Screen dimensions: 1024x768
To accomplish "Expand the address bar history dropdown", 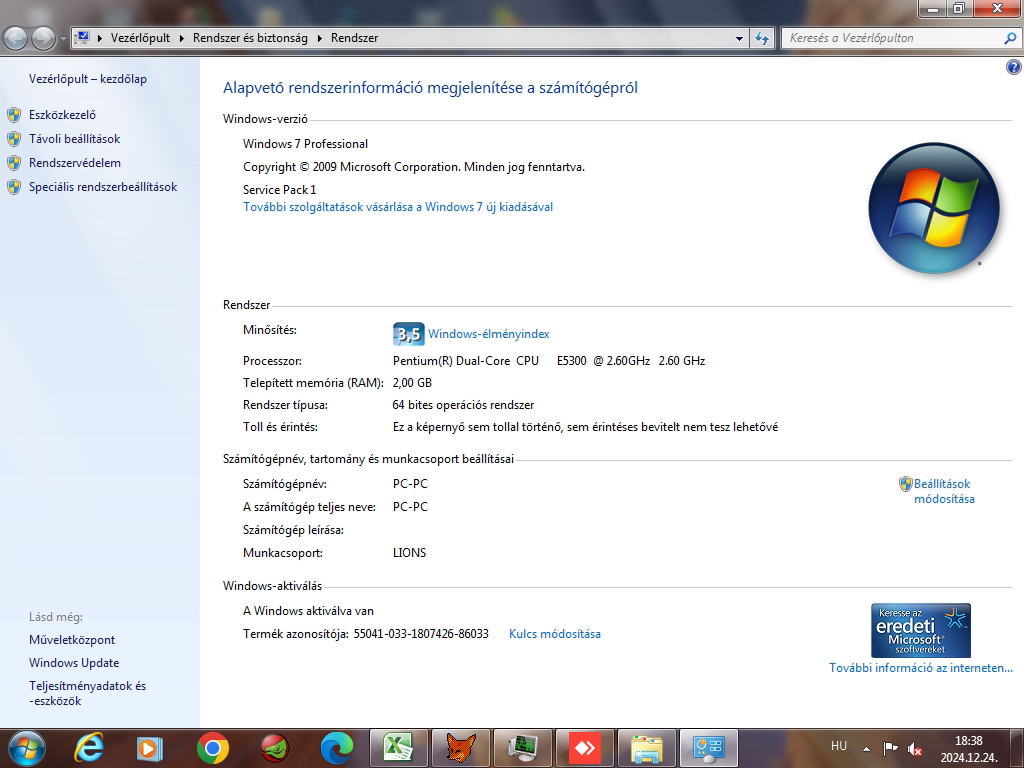I will [739, 38].
